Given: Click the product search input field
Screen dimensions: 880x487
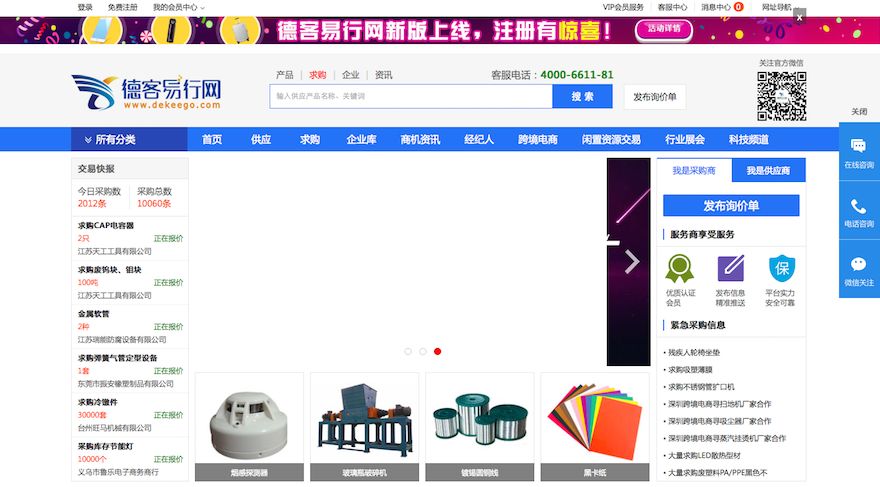Looking at the screenshot, I should pos(410,96).
